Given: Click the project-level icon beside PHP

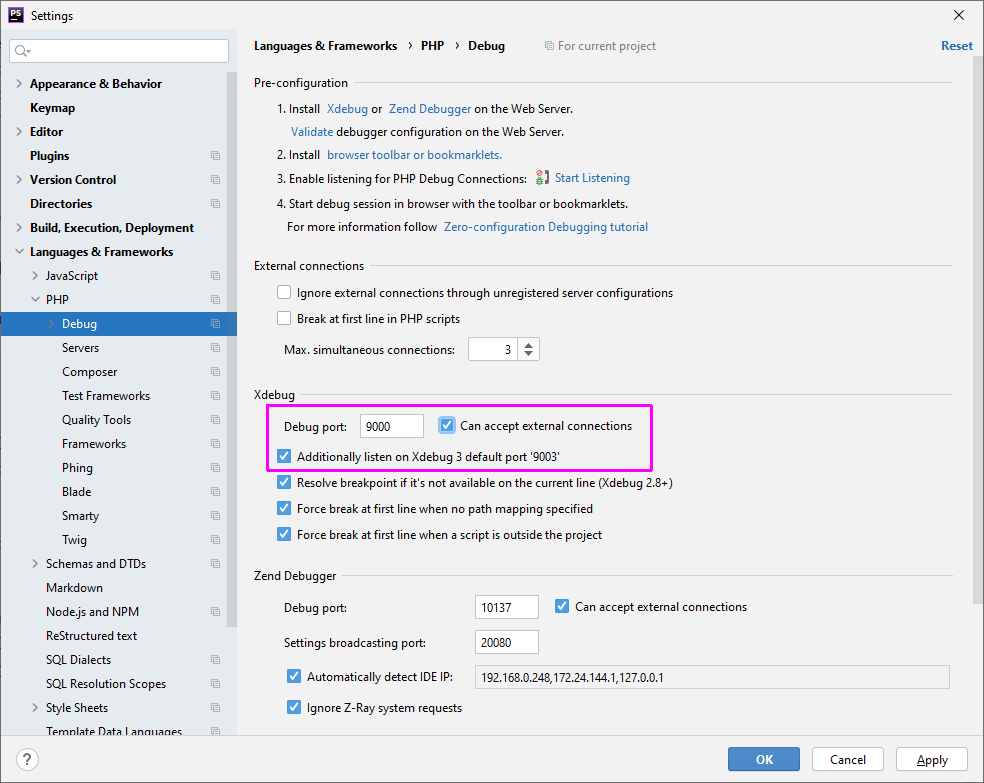Looking at the screenshot, I should [x=215, y=300].
